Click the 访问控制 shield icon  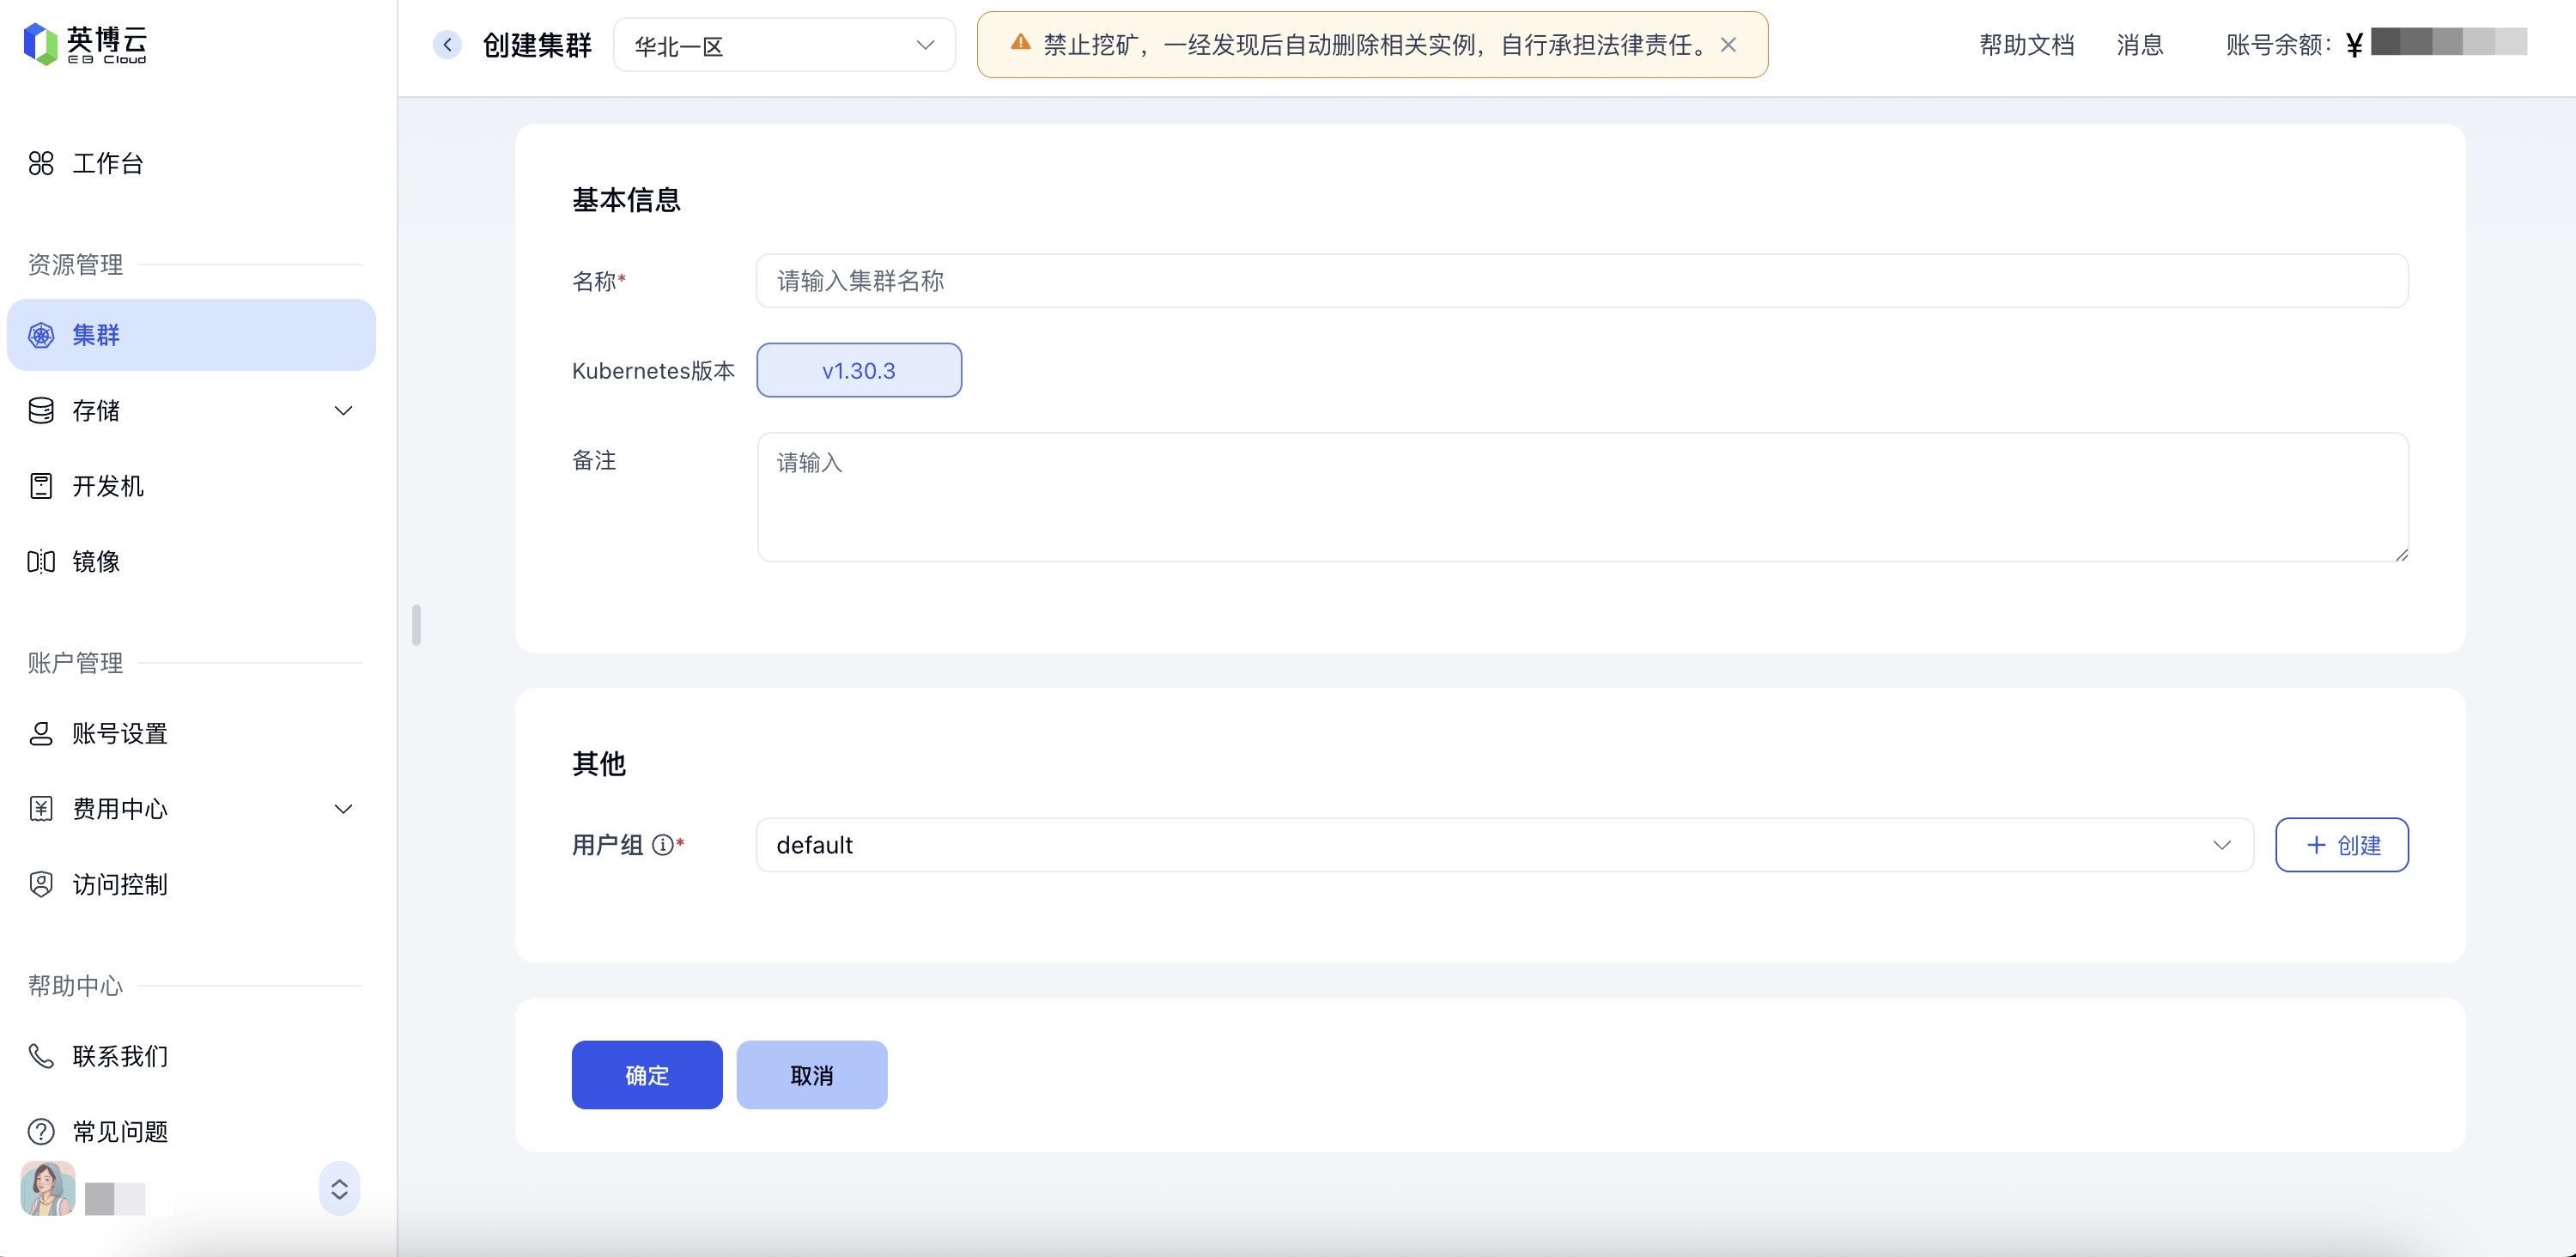[41, 884]
